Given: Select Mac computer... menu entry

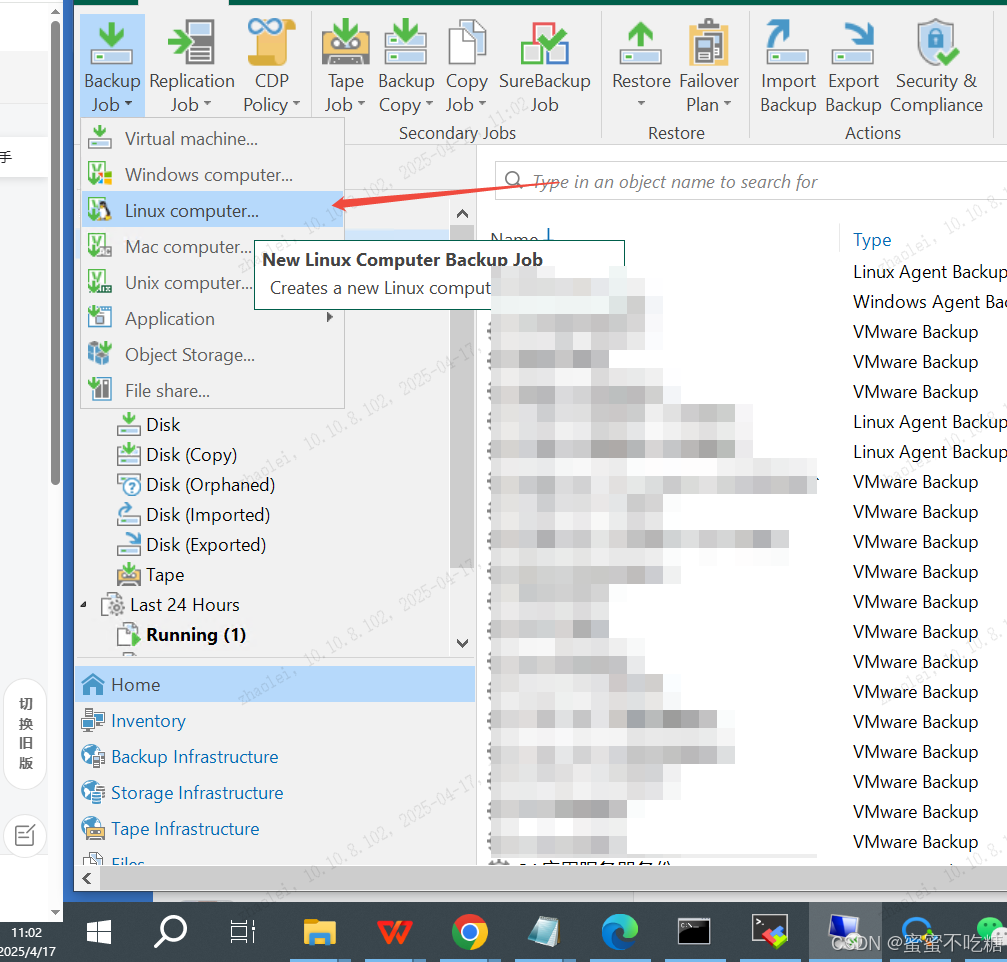Looking at the screenshot, I should tap(170, 247).
